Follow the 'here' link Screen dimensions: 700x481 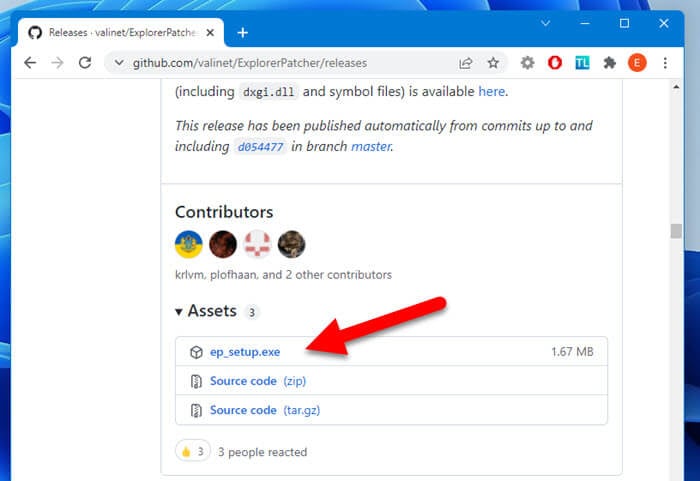point(492,92)
